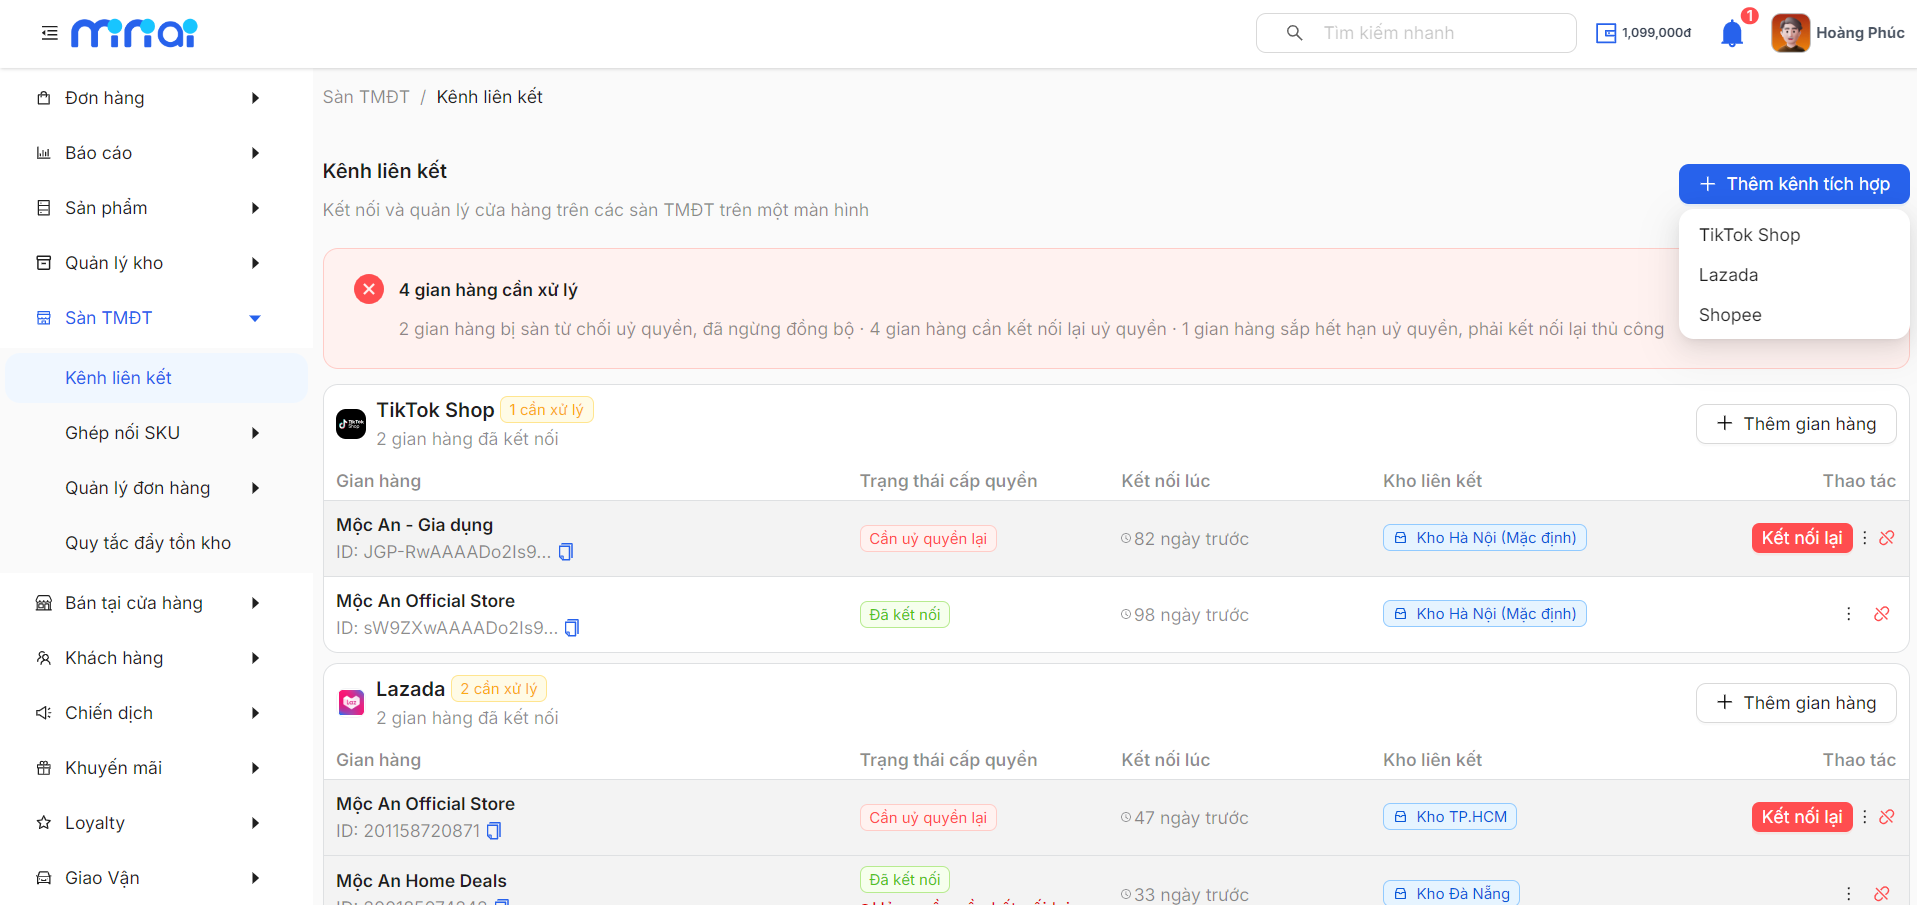Screen dimensions: 1917x905
Task: Open Quy tắc đẩy tồn kho page
Action: click(x=148, y=543)
